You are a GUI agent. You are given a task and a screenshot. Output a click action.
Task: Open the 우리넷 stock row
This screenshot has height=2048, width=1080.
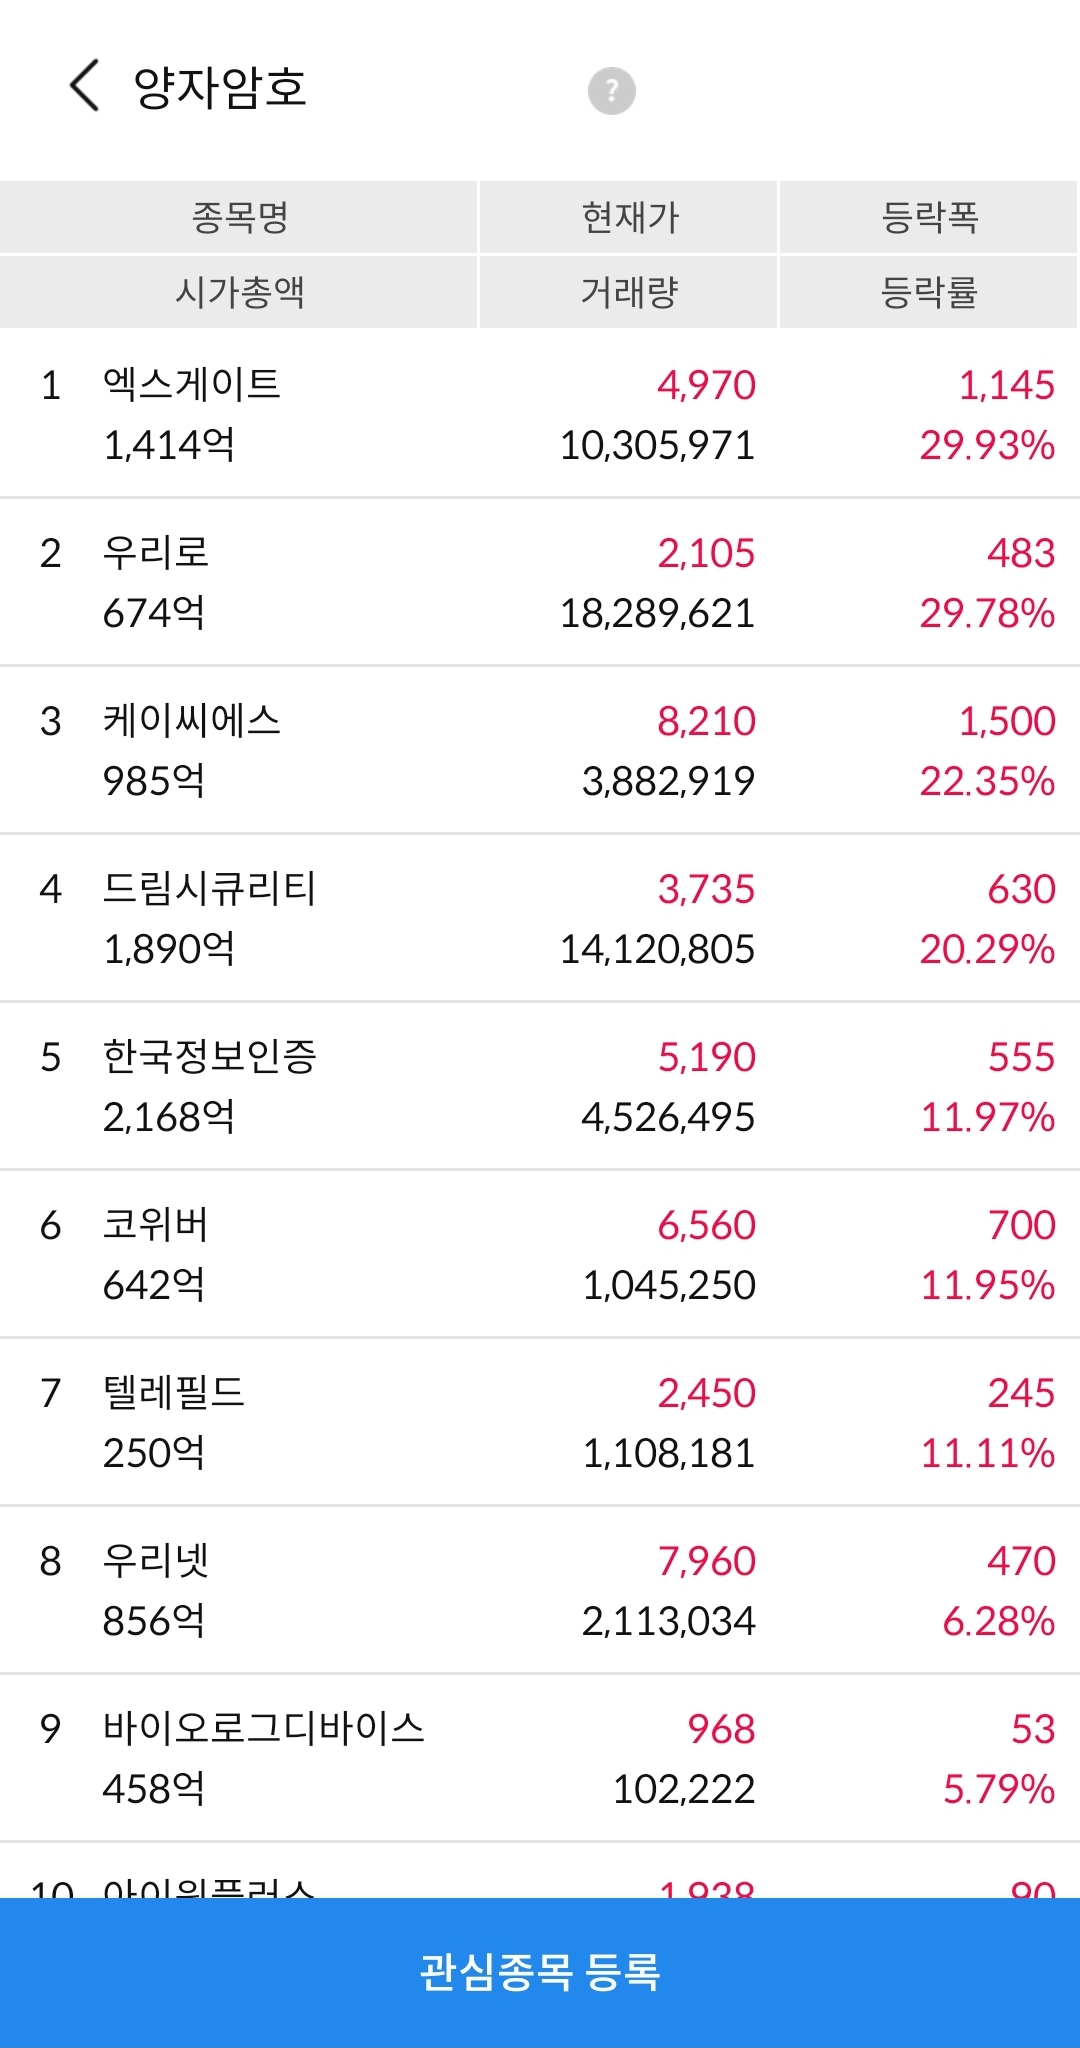point(540,1590)
